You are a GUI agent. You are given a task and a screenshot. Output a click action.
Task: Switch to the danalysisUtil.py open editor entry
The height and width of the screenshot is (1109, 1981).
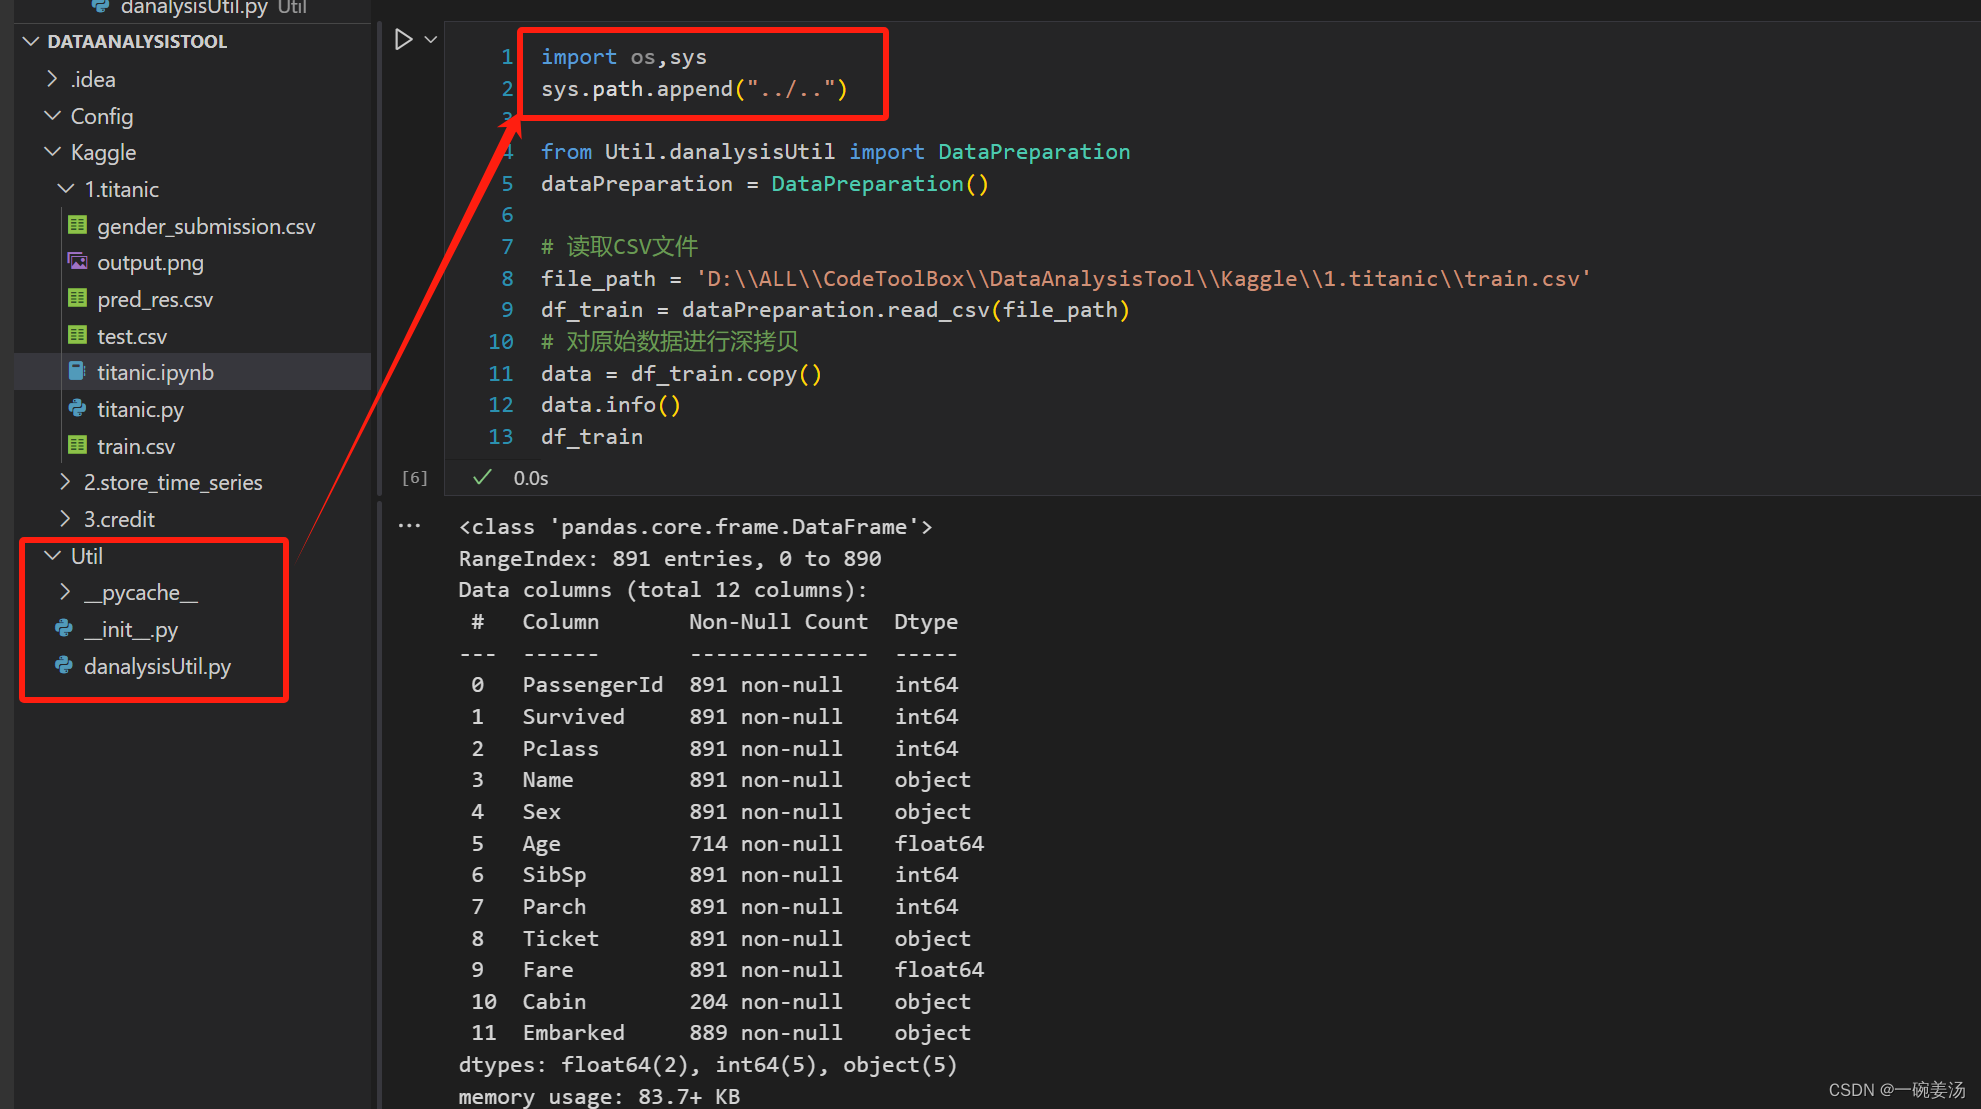(194, 8)
